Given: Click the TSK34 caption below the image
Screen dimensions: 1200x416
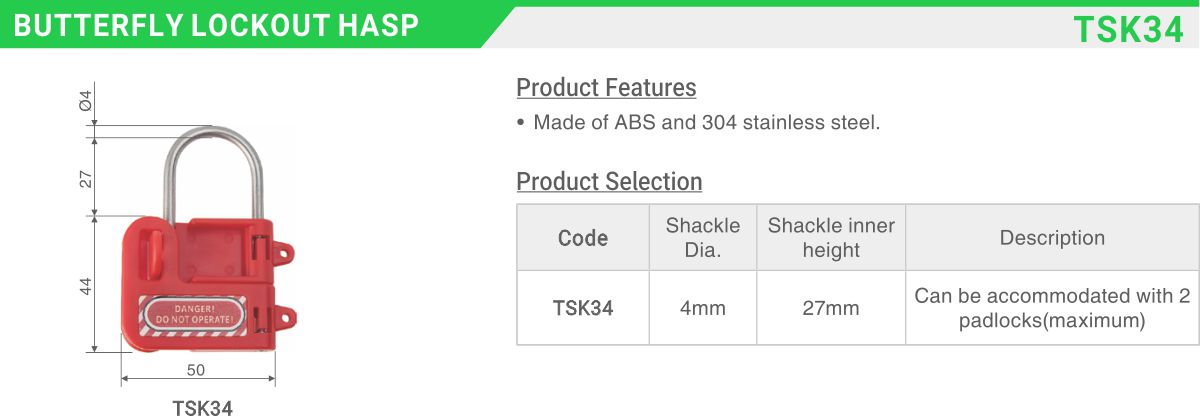Looking at the screenshot, I should (x=202, y=408).
